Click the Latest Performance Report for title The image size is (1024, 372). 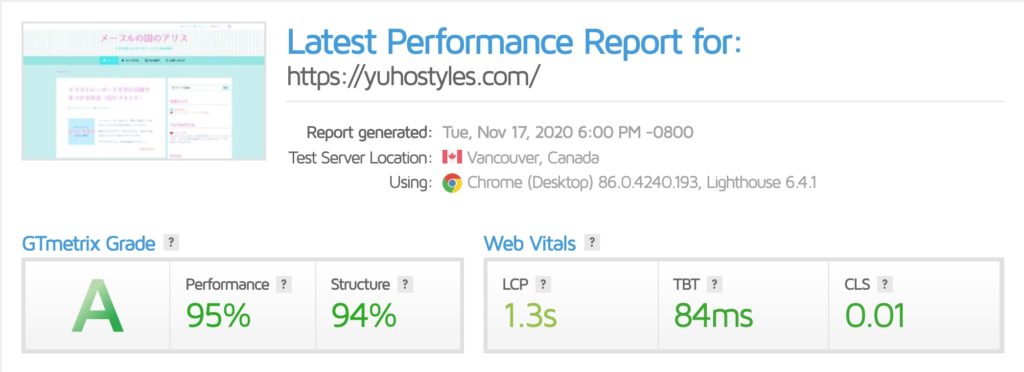click(515, 42)
